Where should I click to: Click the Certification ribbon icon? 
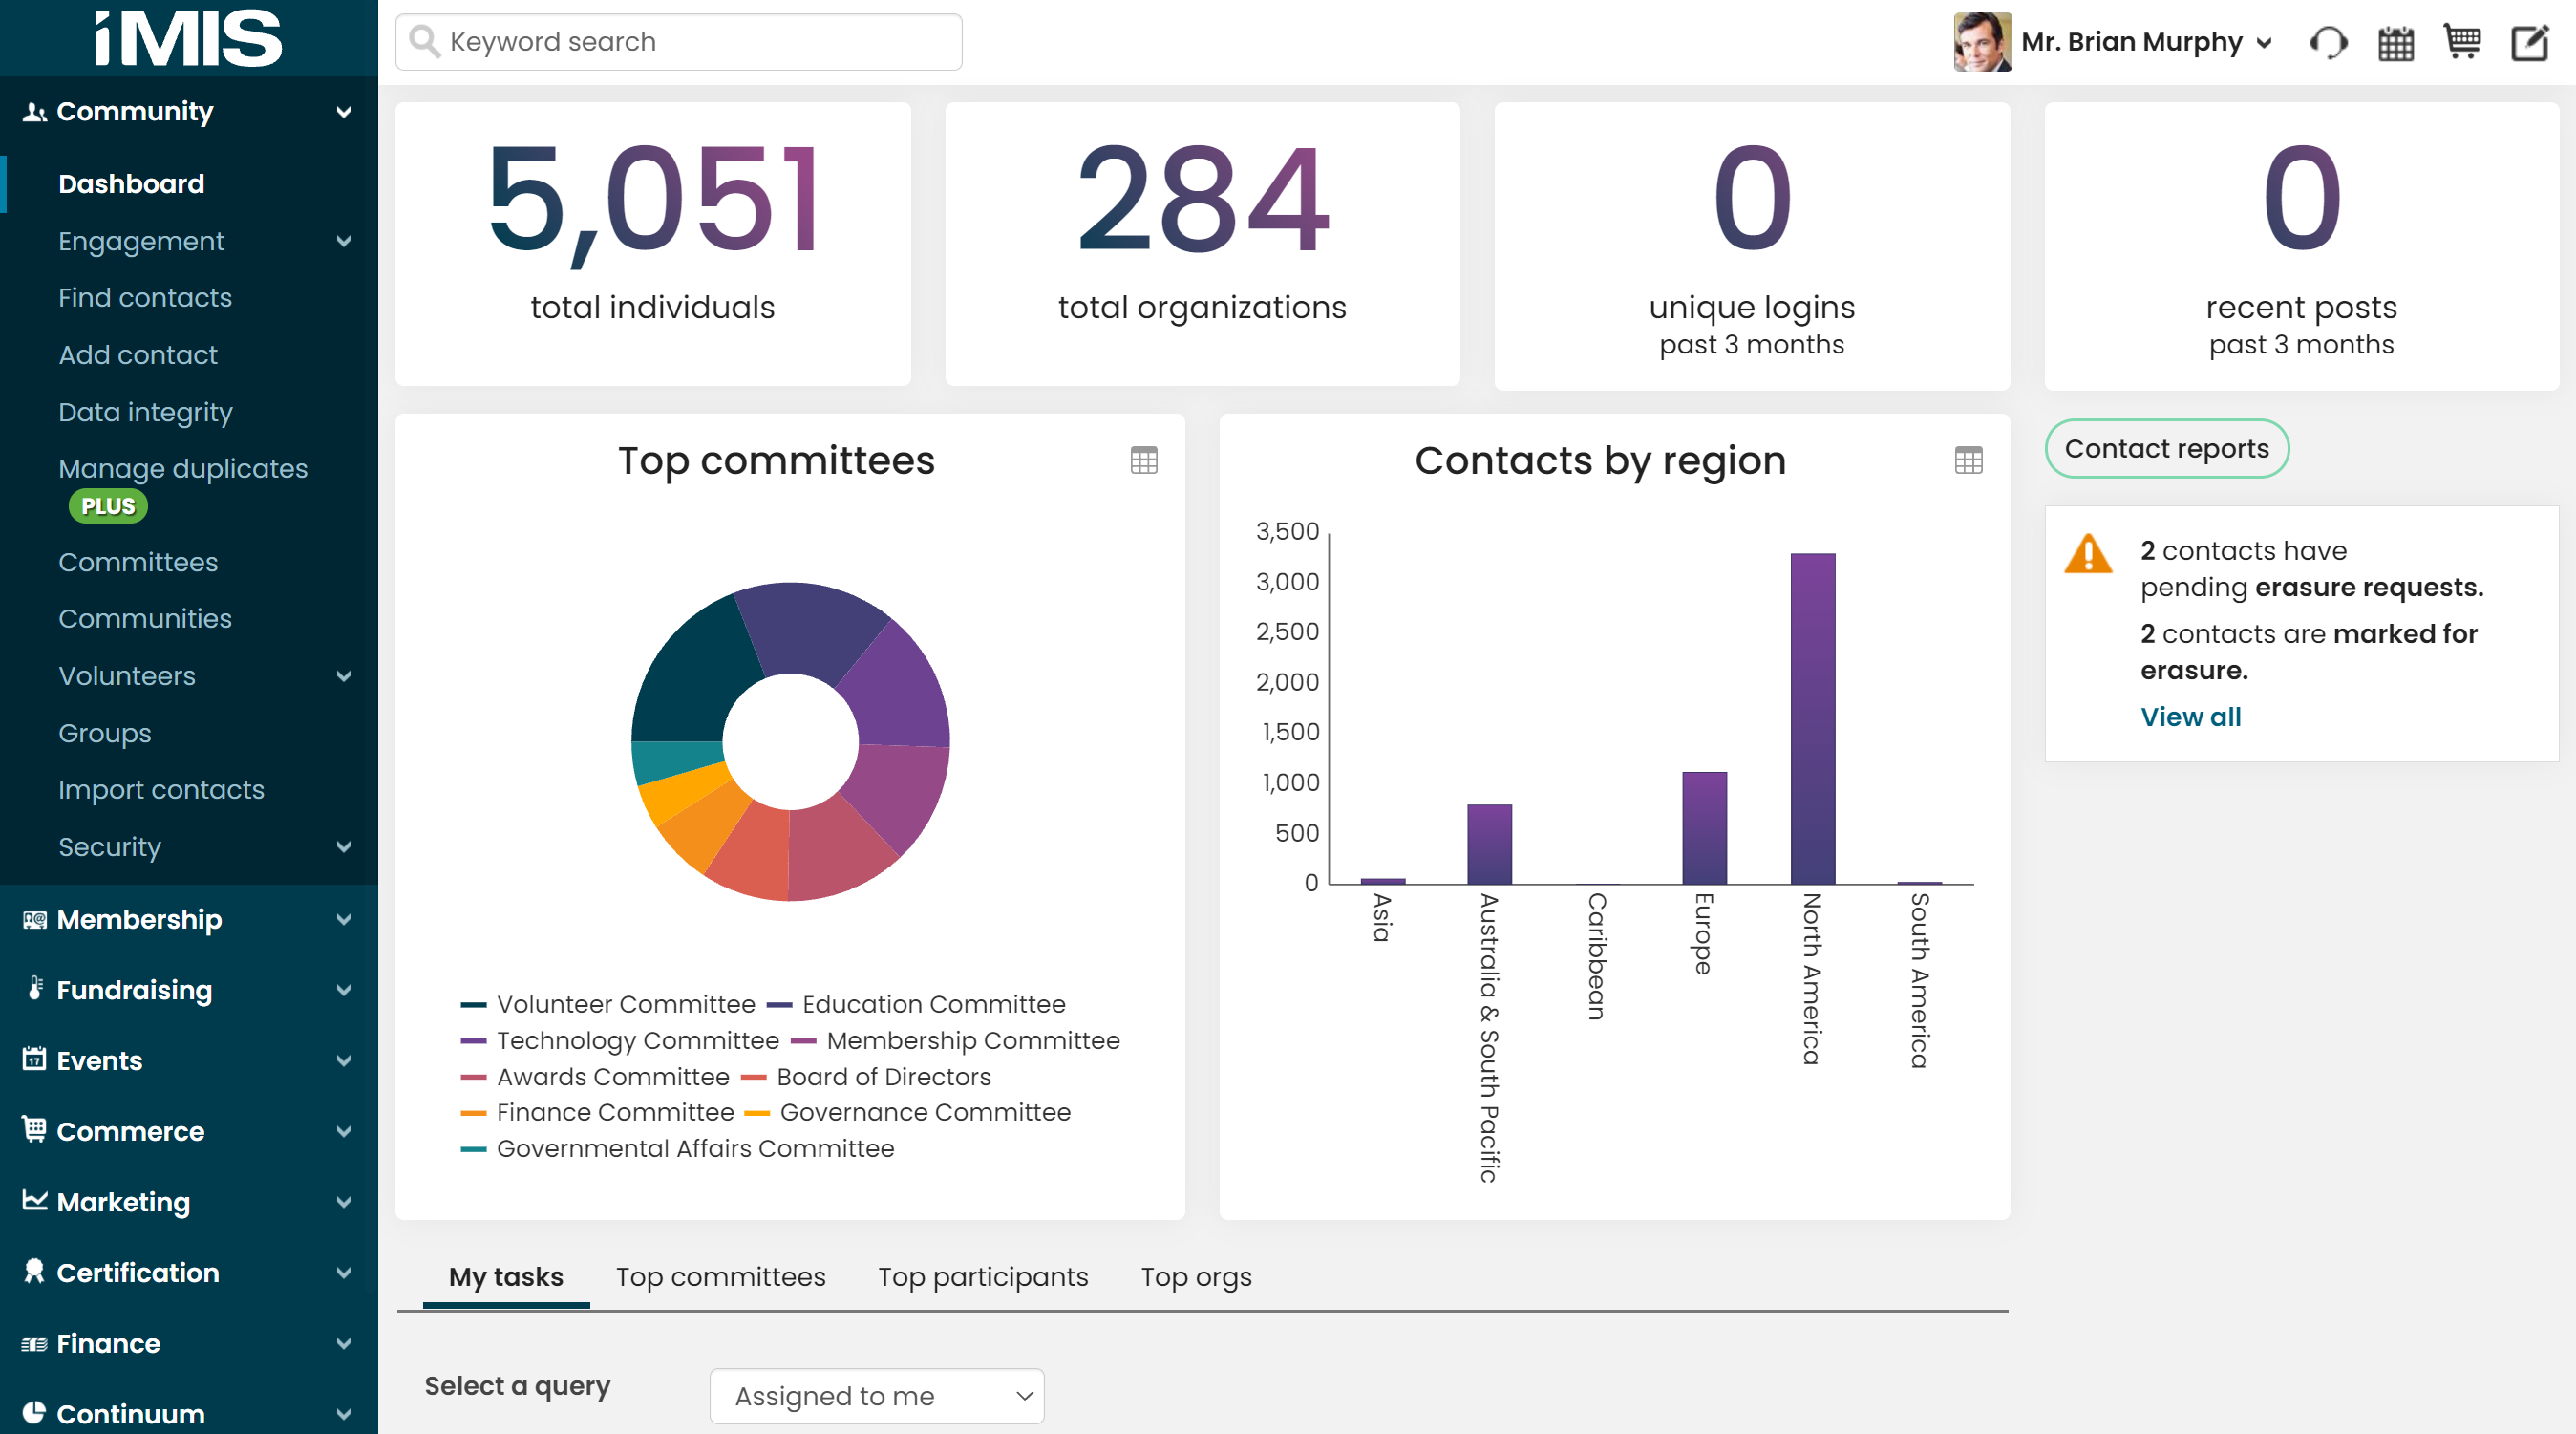click(33, 1272)
